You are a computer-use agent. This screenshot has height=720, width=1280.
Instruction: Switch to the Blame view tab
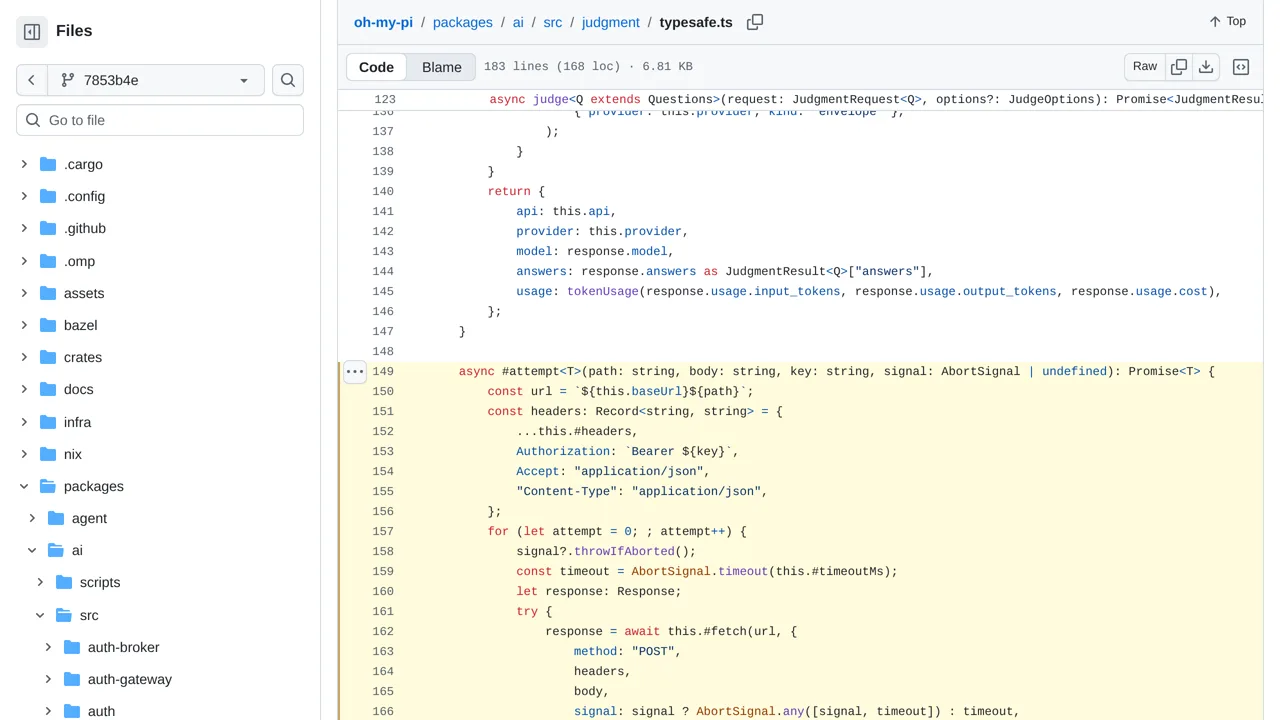(x=442, y=67)
